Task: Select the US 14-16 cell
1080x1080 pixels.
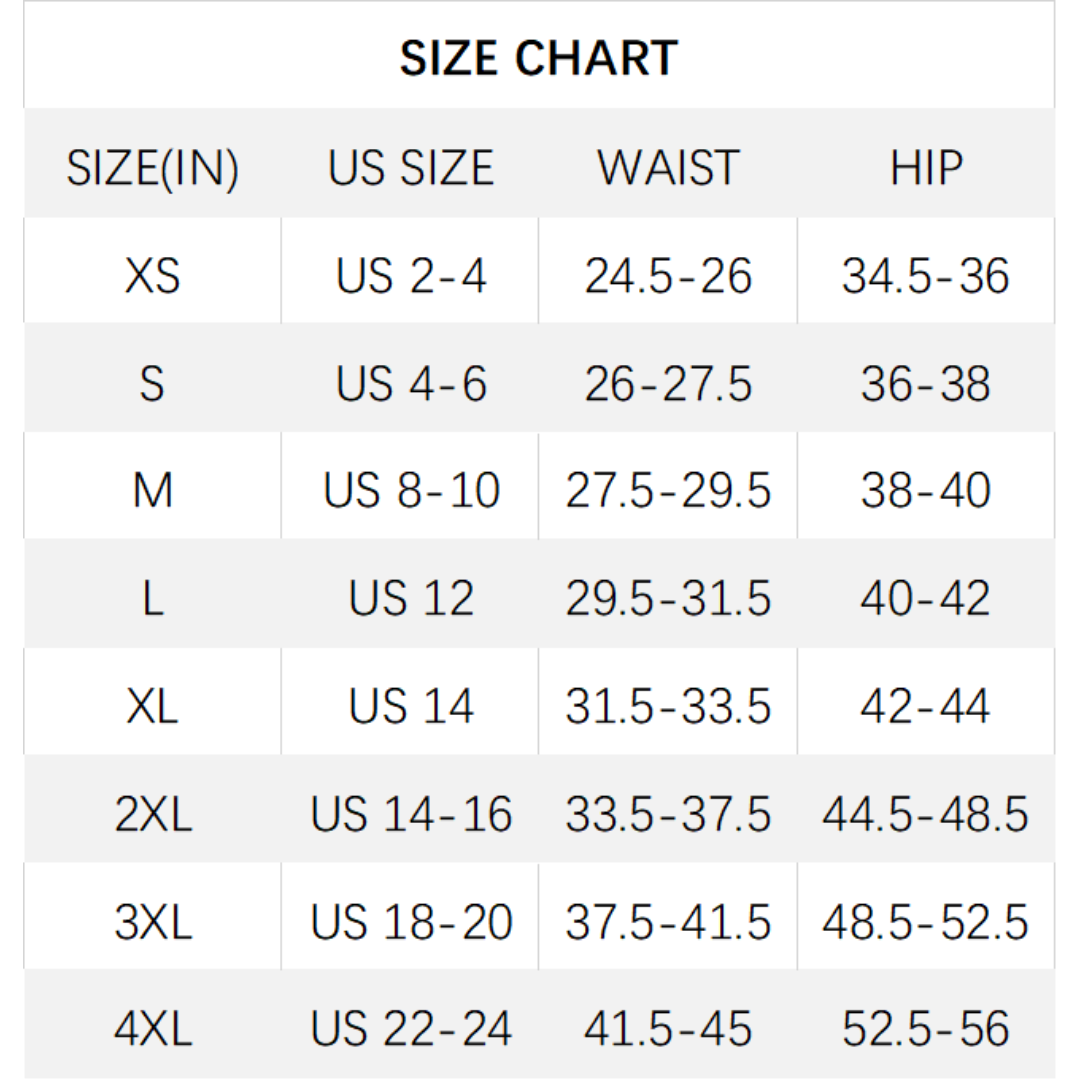Action: (x=411, y=815)
